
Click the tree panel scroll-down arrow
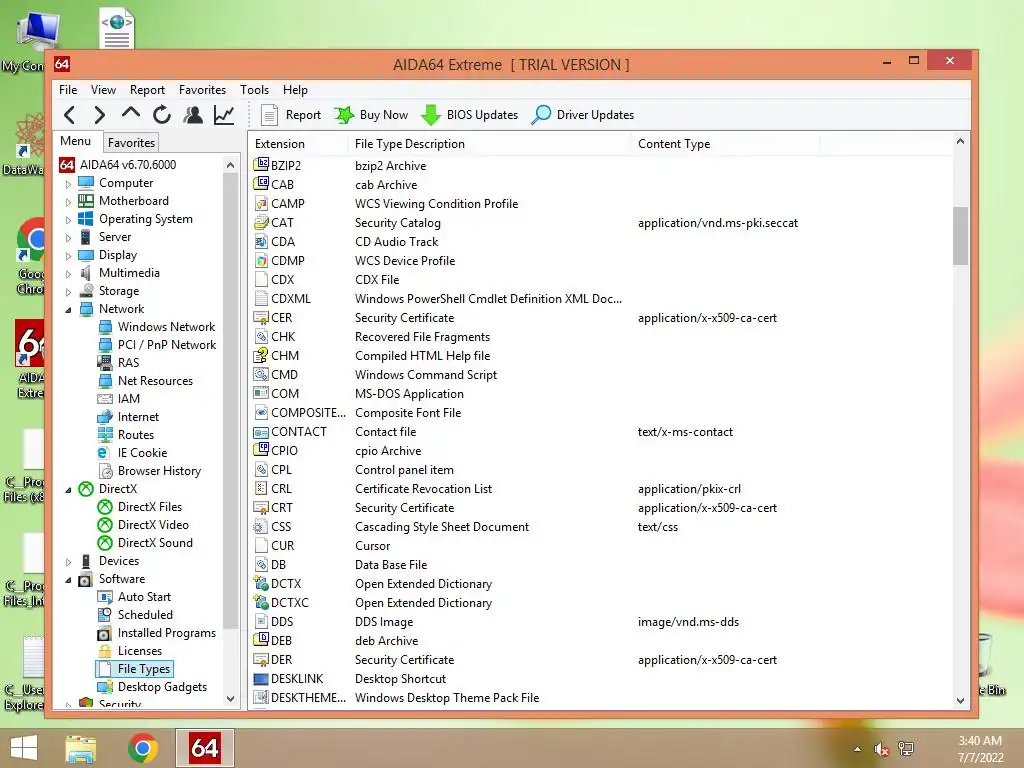pyautogui.click(x=230, y=699)
